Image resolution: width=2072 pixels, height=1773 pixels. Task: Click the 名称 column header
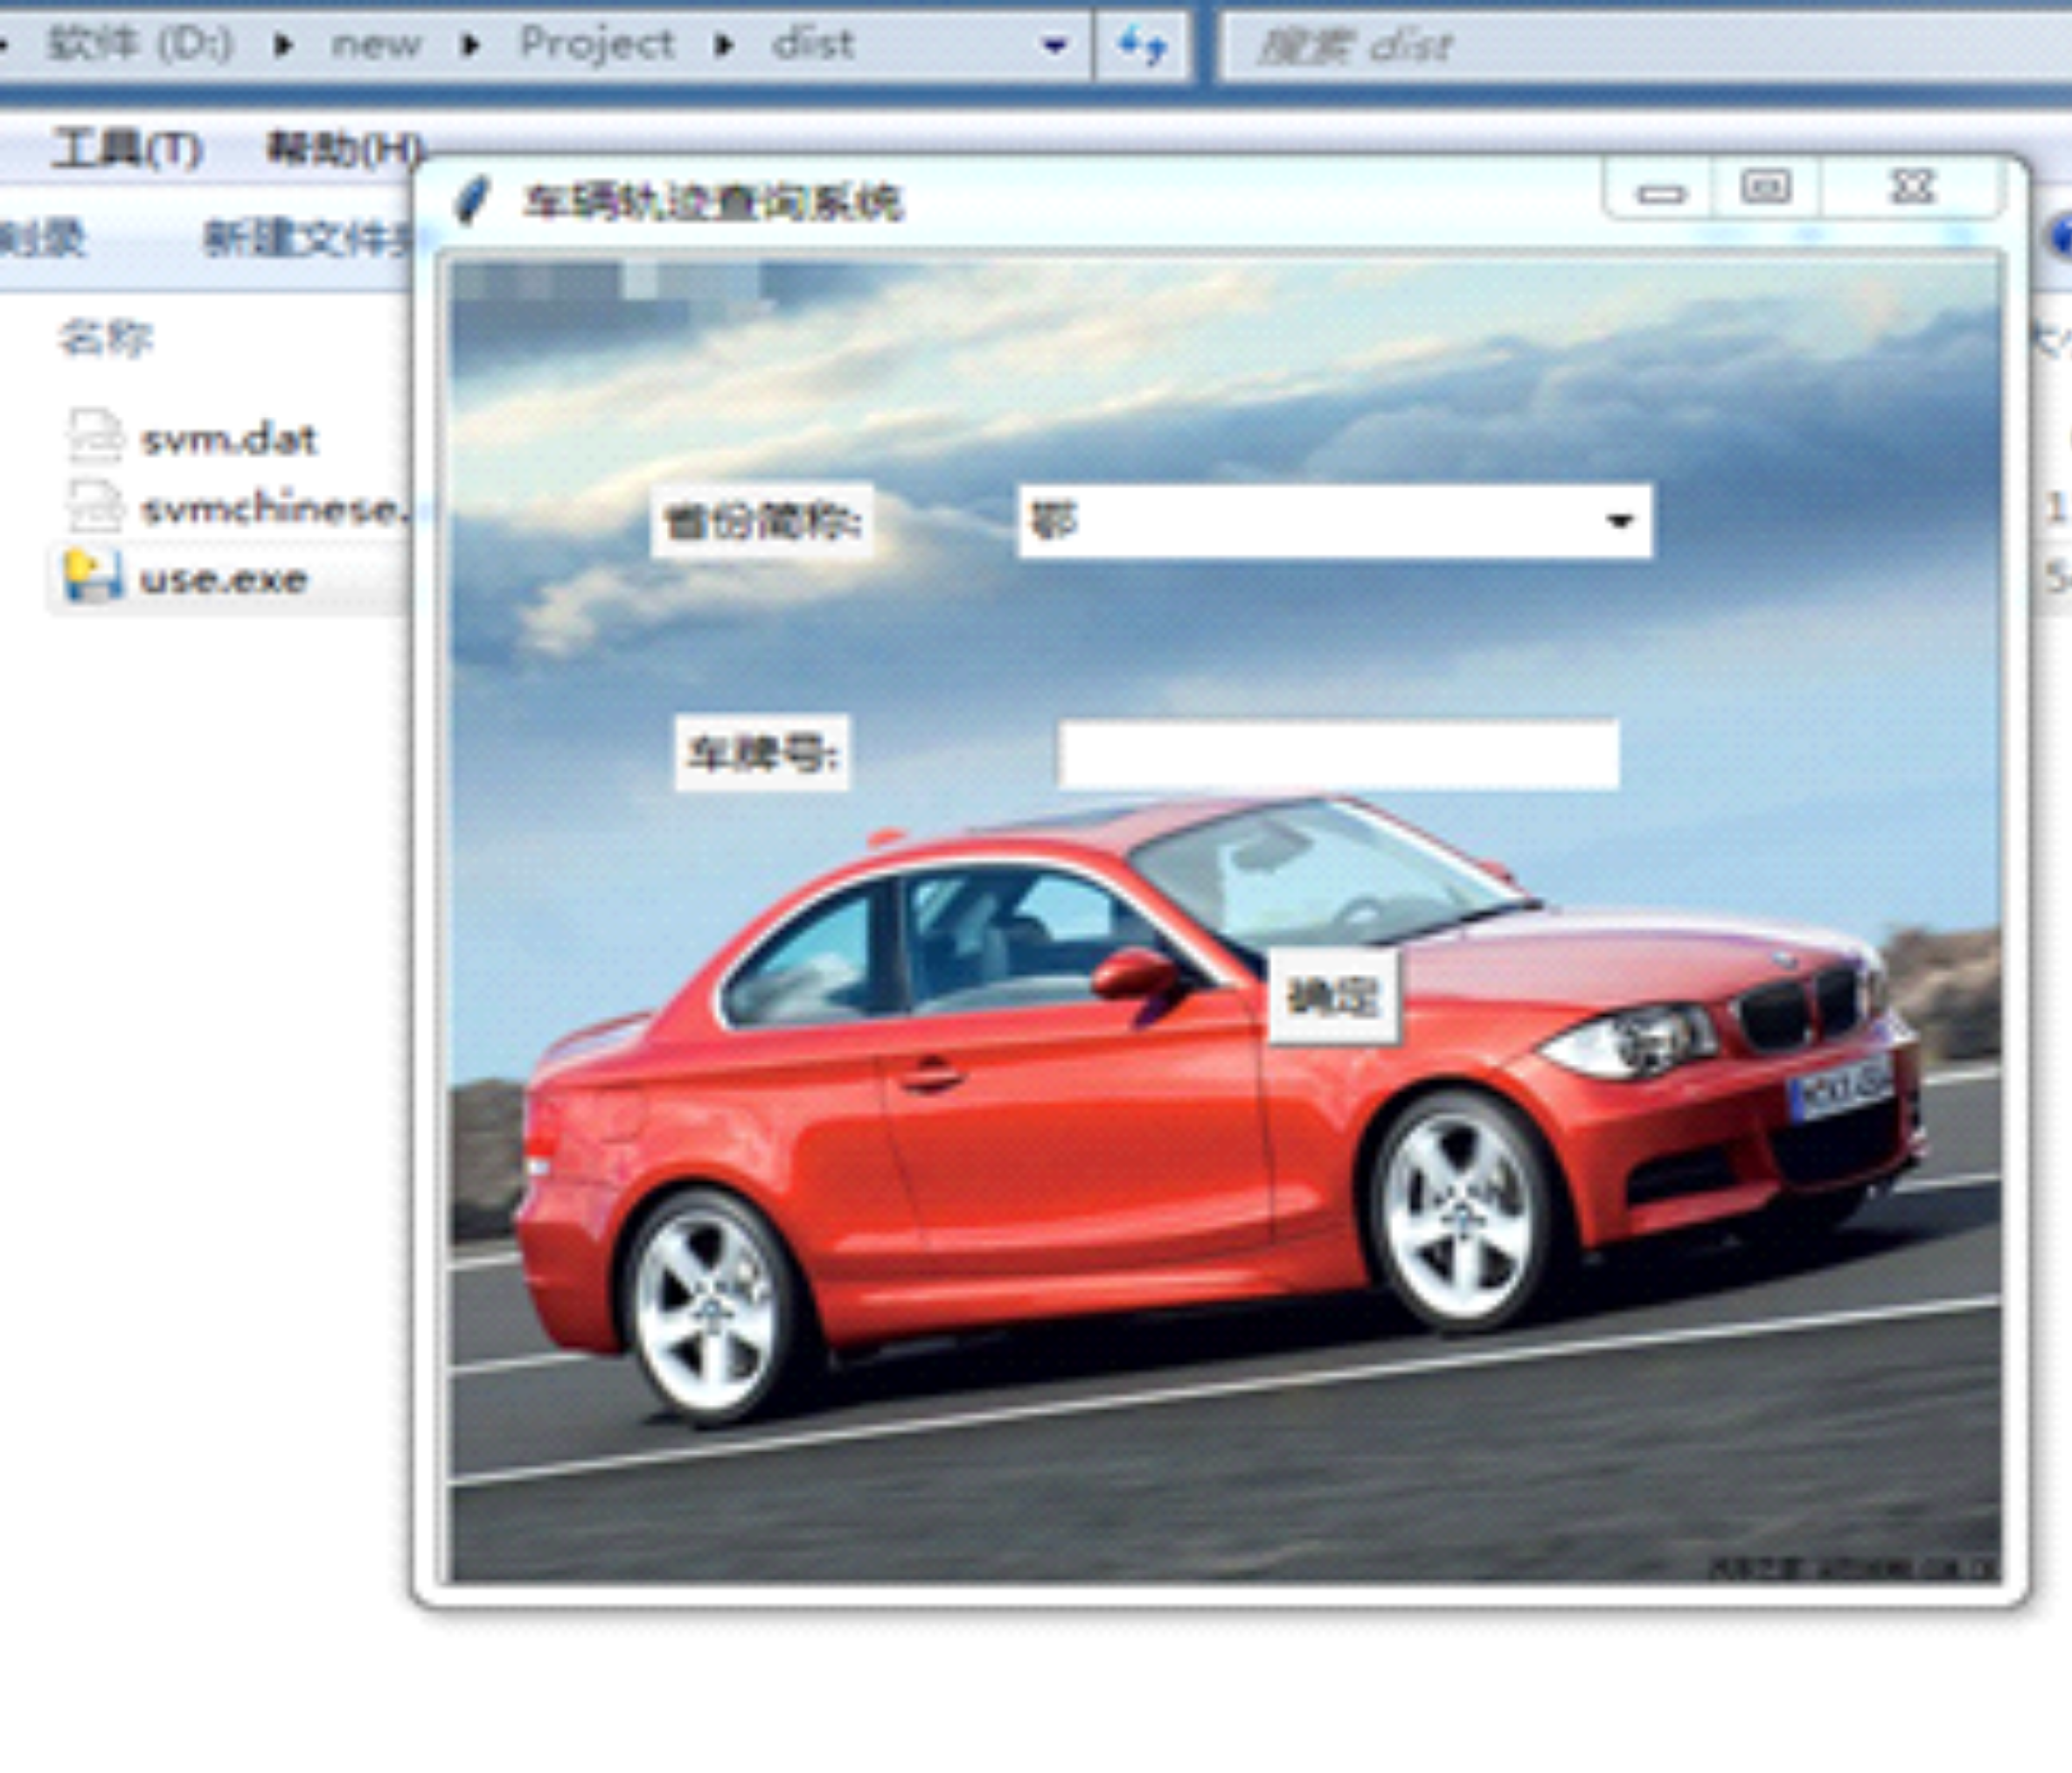pyautogui.click(x=105, y=340)
